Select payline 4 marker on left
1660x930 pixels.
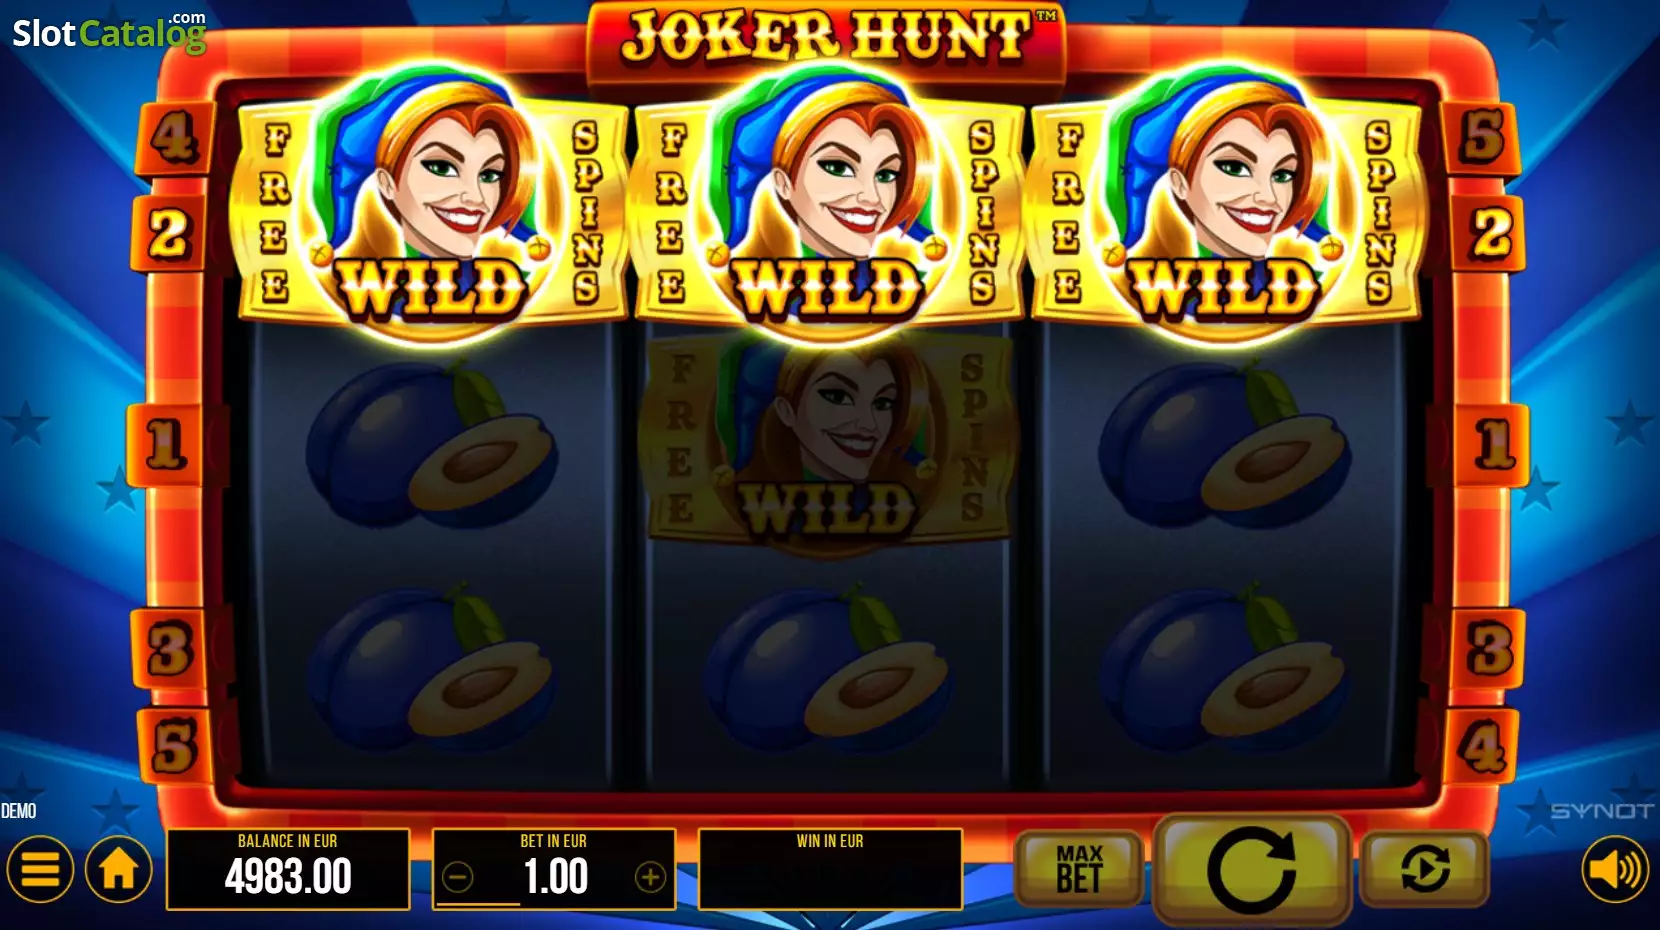point(174,138)
